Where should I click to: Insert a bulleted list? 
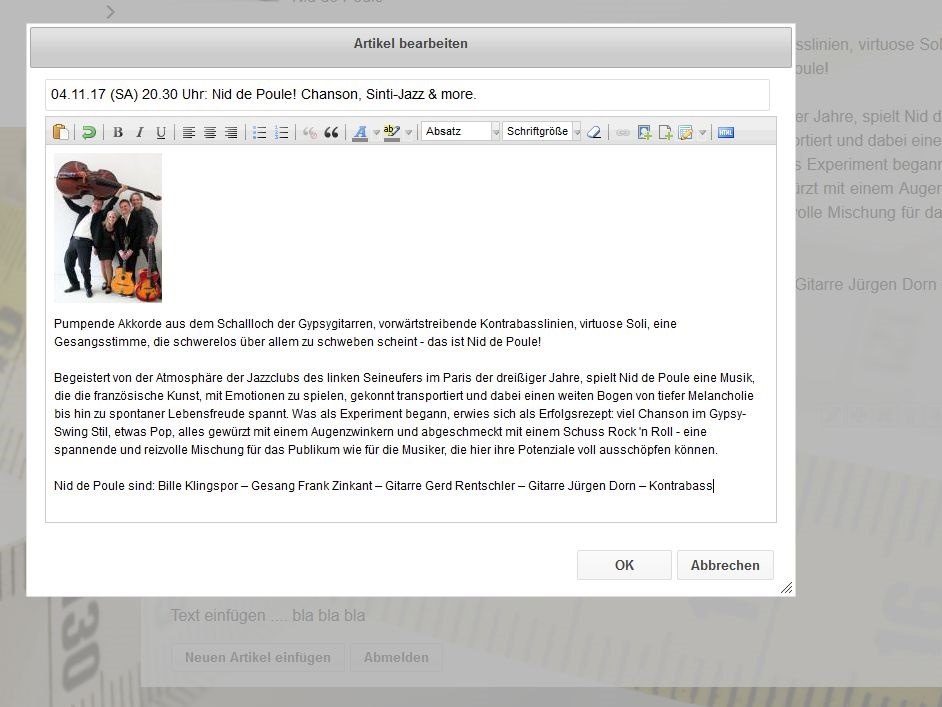[x=259, y=132]
